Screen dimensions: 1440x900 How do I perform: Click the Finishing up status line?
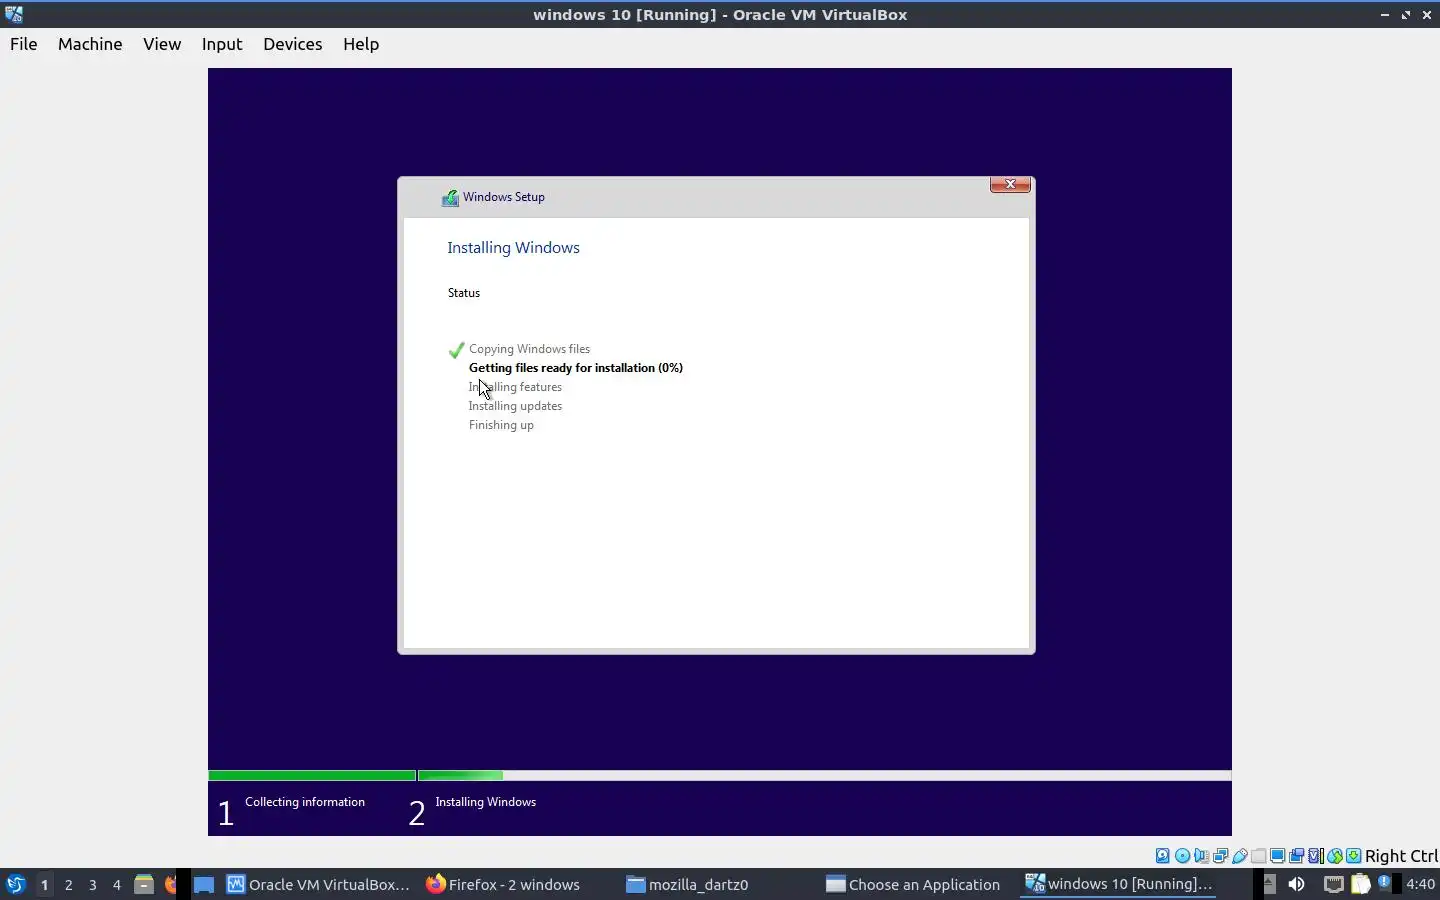(501, 425)
